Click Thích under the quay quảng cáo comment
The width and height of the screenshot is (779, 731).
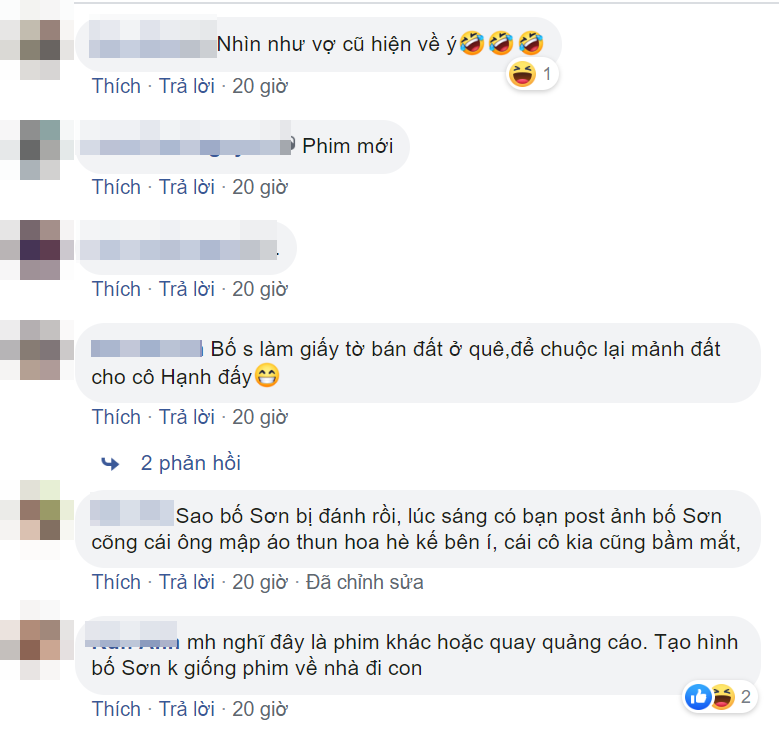coord(116,709)
